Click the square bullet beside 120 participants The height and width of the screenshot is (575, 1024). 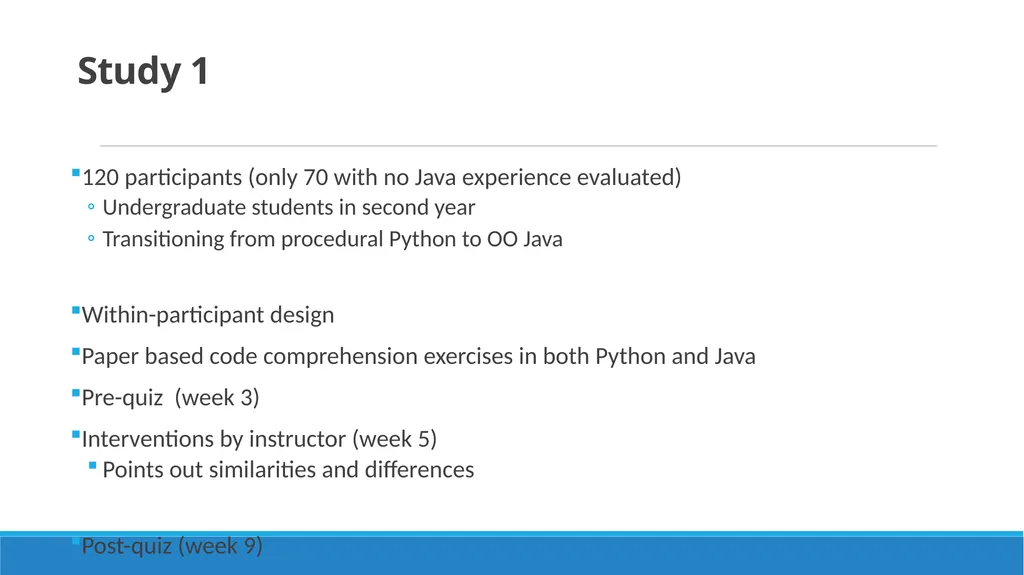pyautogui.click(x=76, y=173)
